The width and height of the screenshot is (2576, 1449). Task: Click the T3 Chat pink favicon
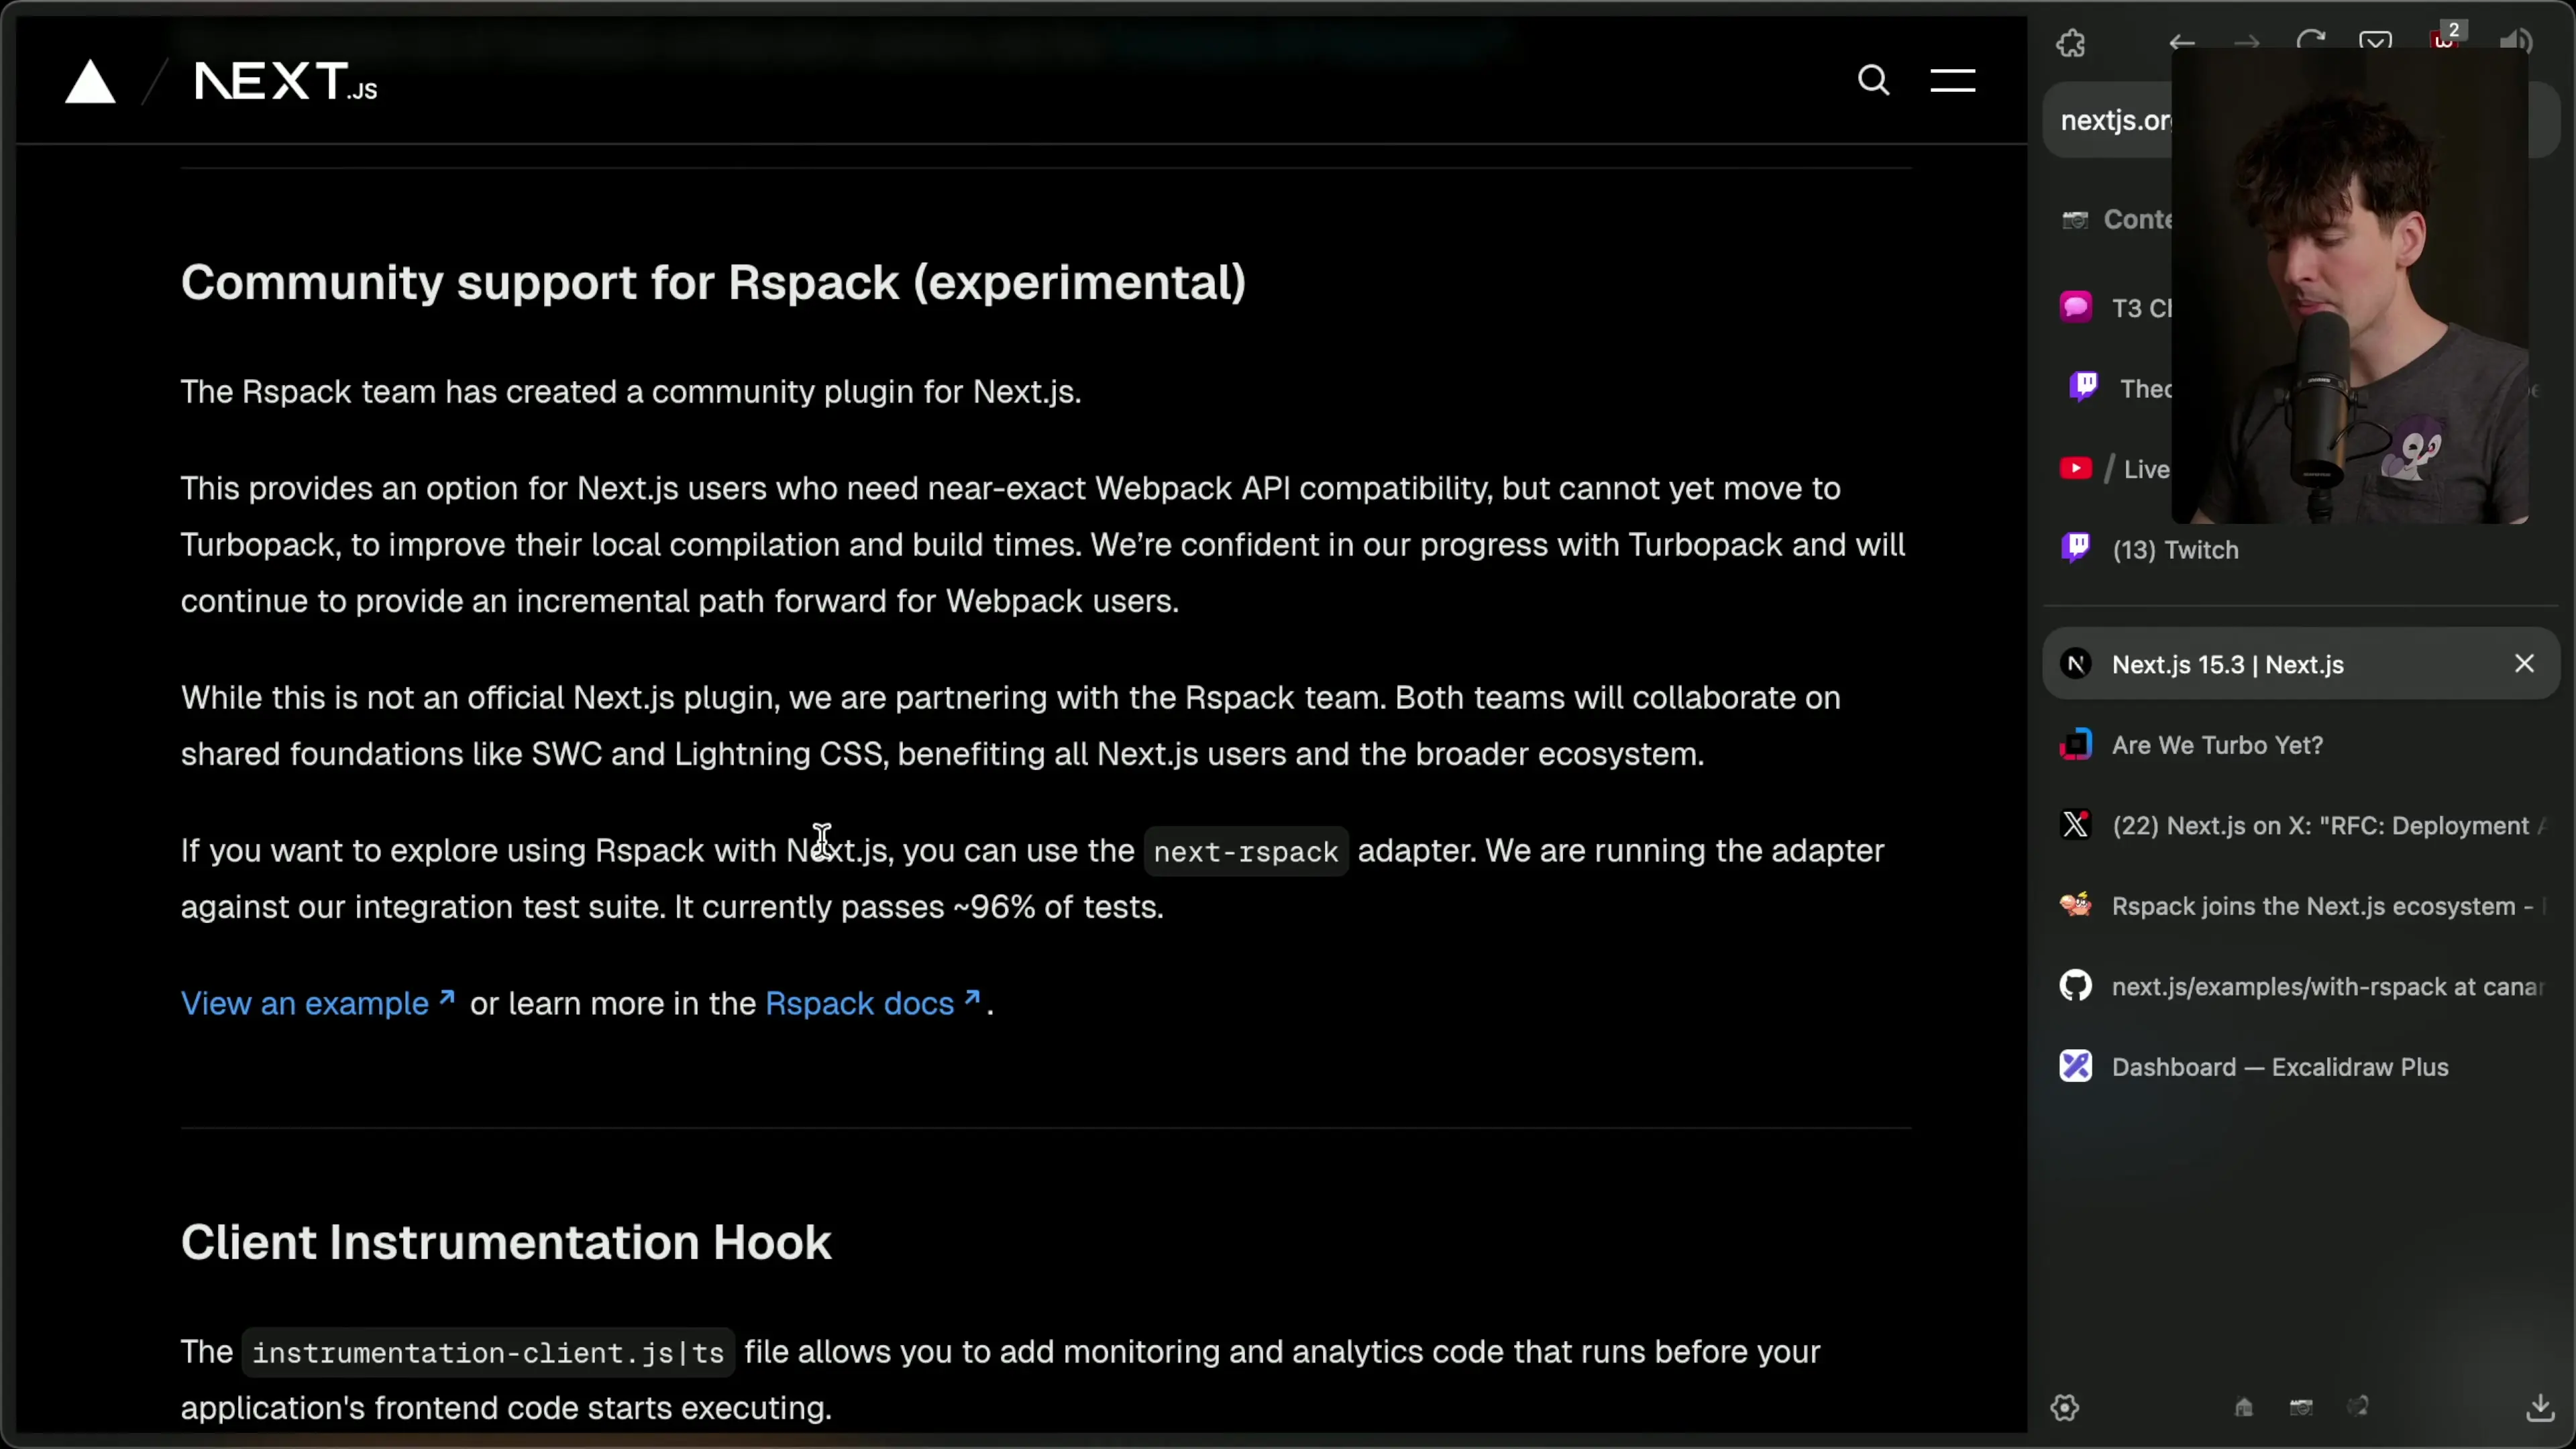[x=2076, y=306]
